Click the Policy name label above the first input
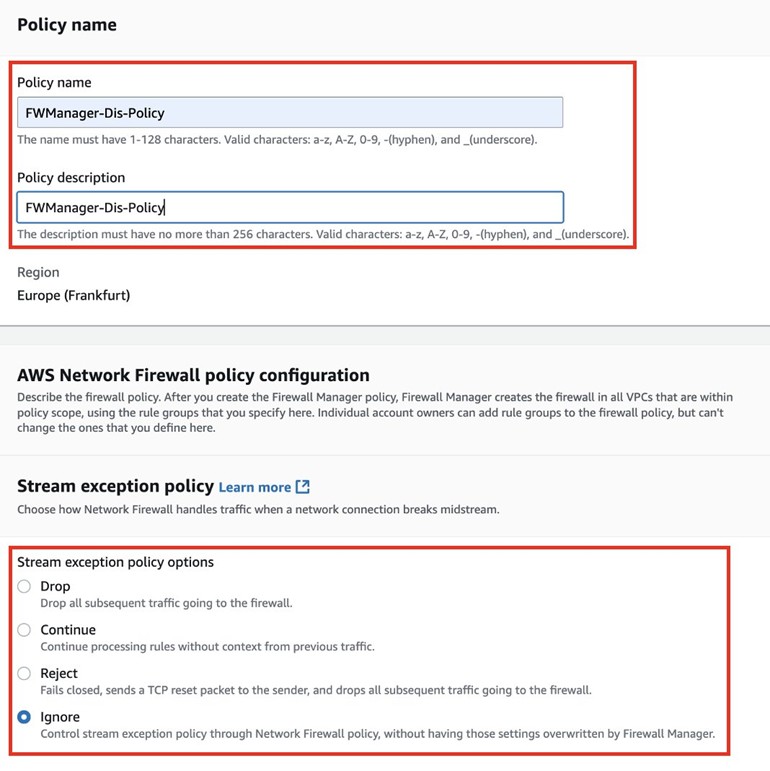 coord(54,82)
